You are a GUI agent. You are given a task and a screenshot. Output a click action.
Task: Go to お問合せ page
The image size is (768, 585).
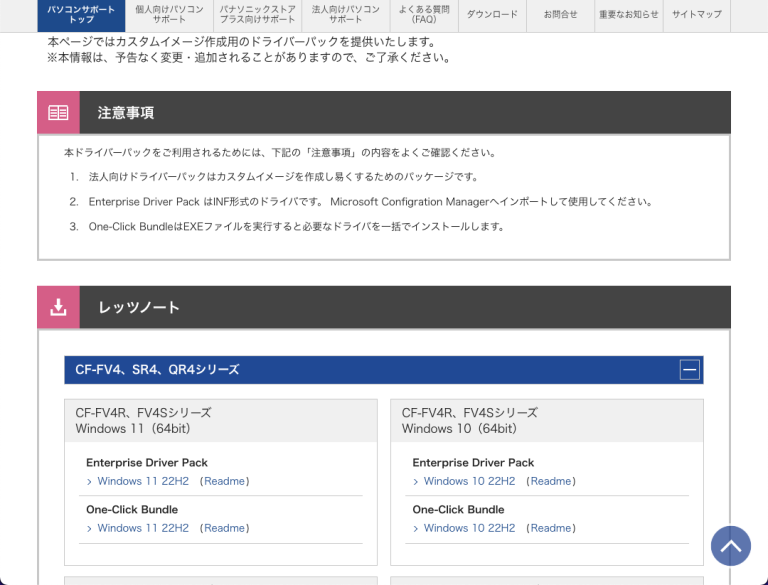(560, 15)
